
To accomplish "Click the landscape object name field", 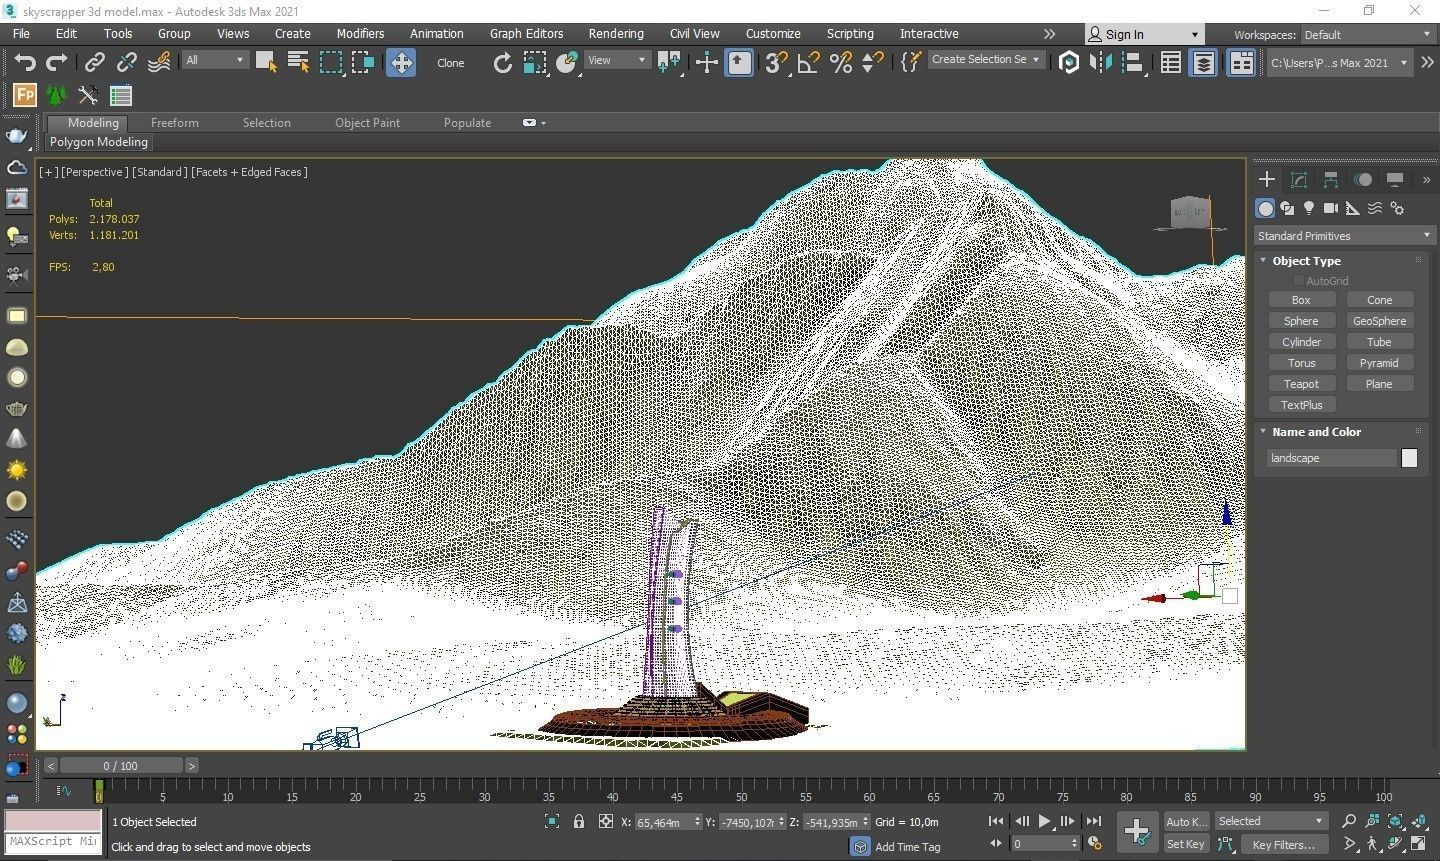I will (1331, 458).
